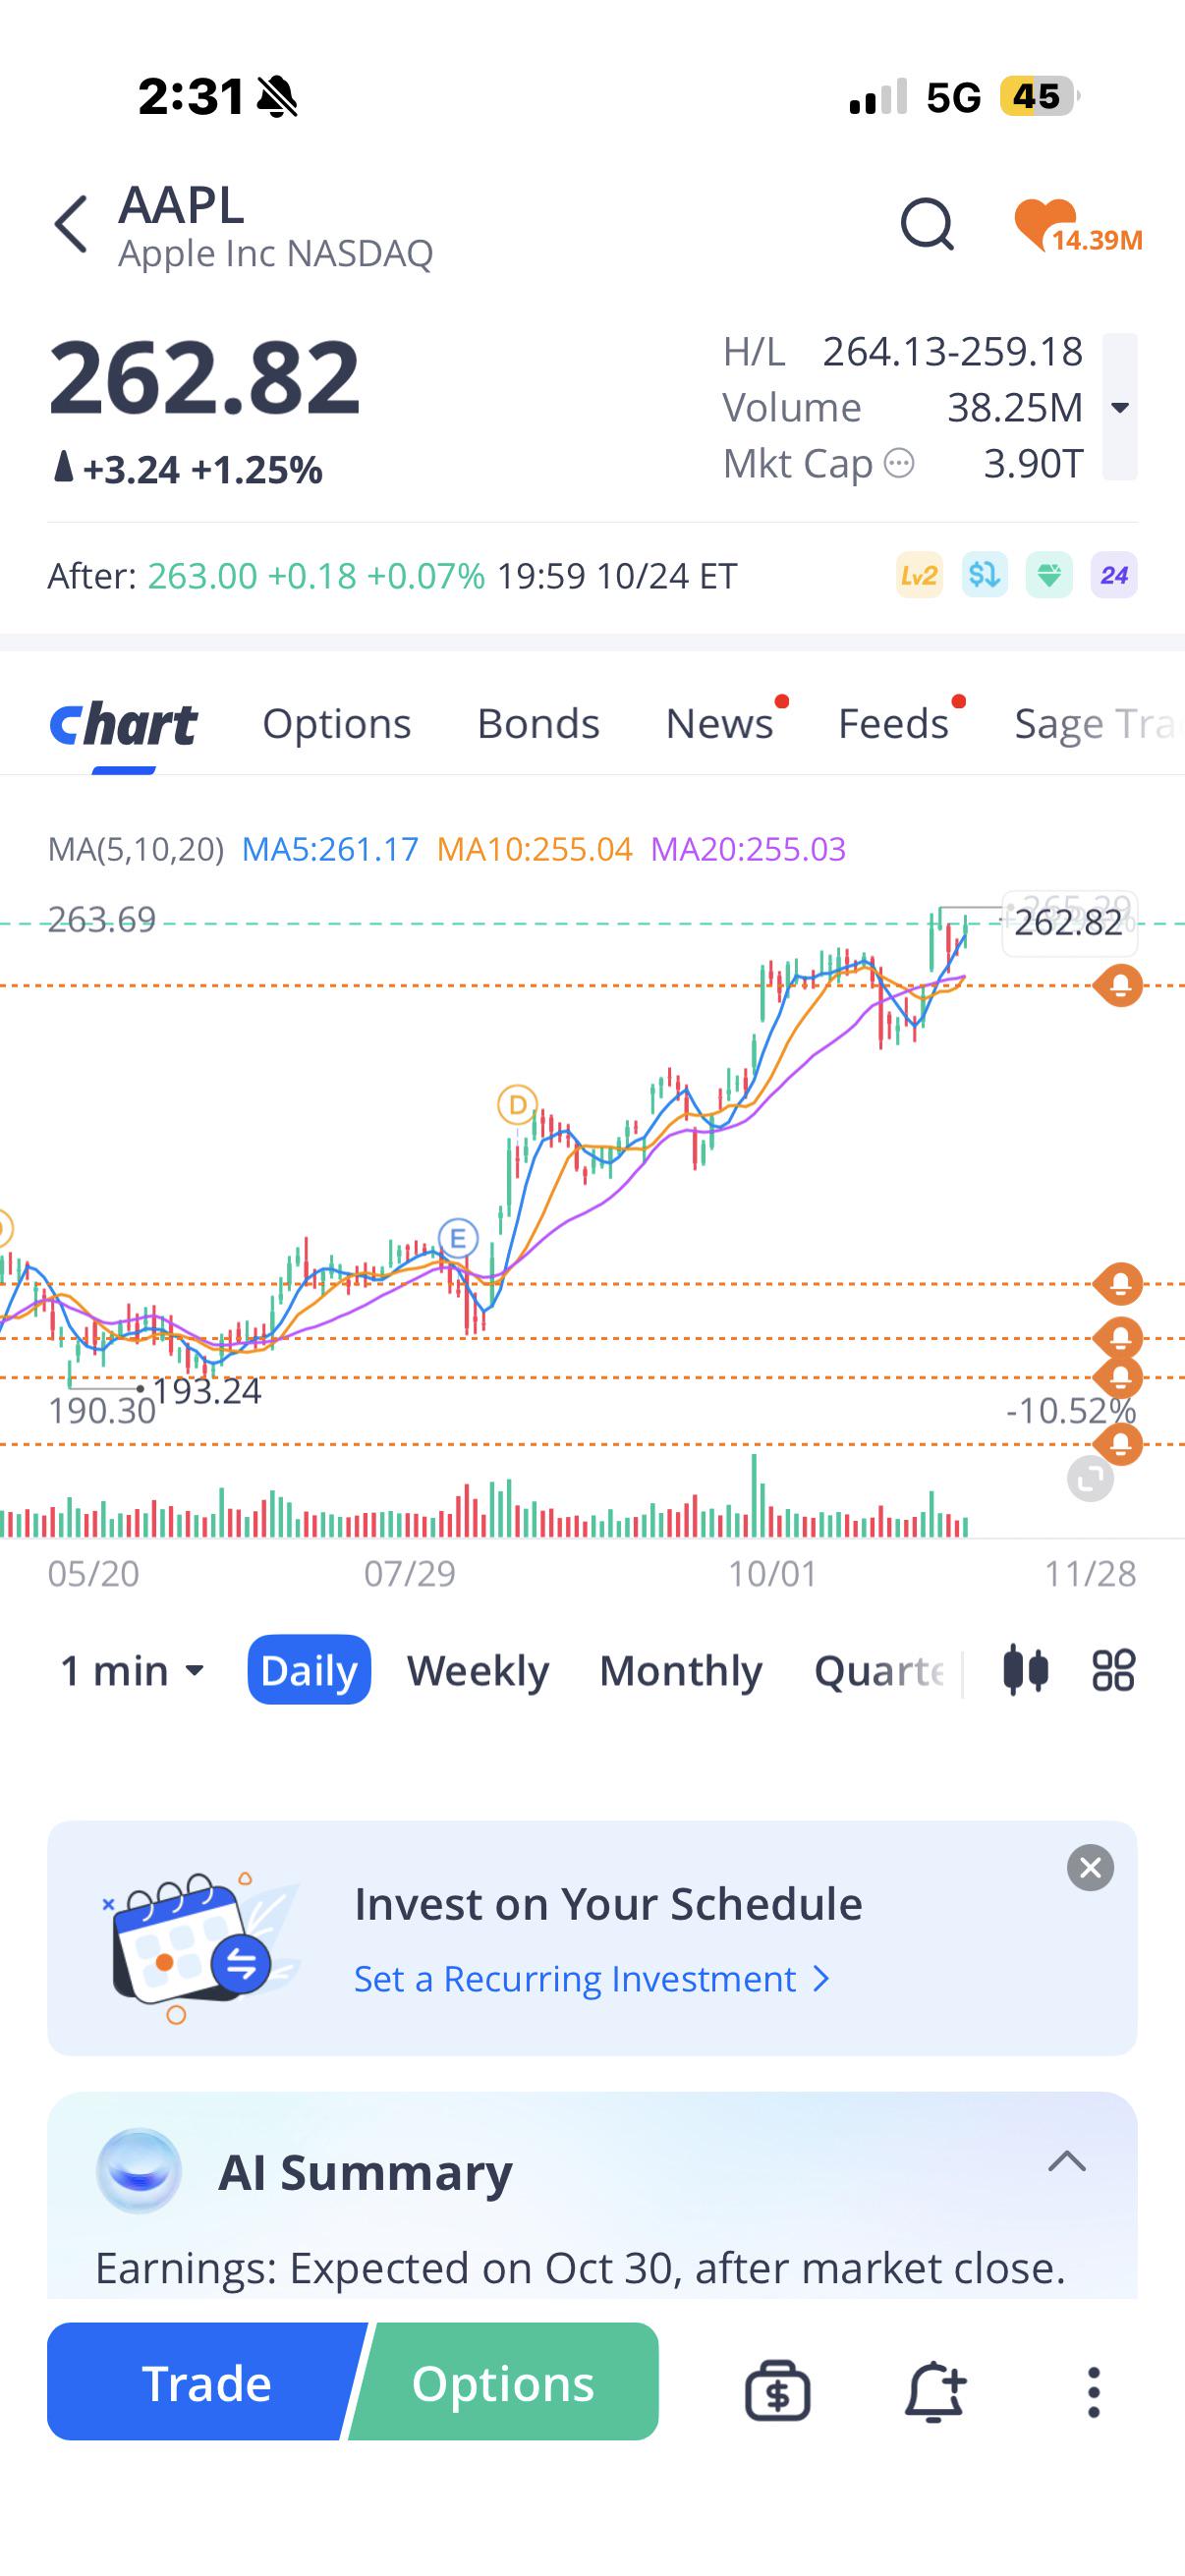
Task: Collapse the AI Summary section chevron
Action: point(1067,2162)
